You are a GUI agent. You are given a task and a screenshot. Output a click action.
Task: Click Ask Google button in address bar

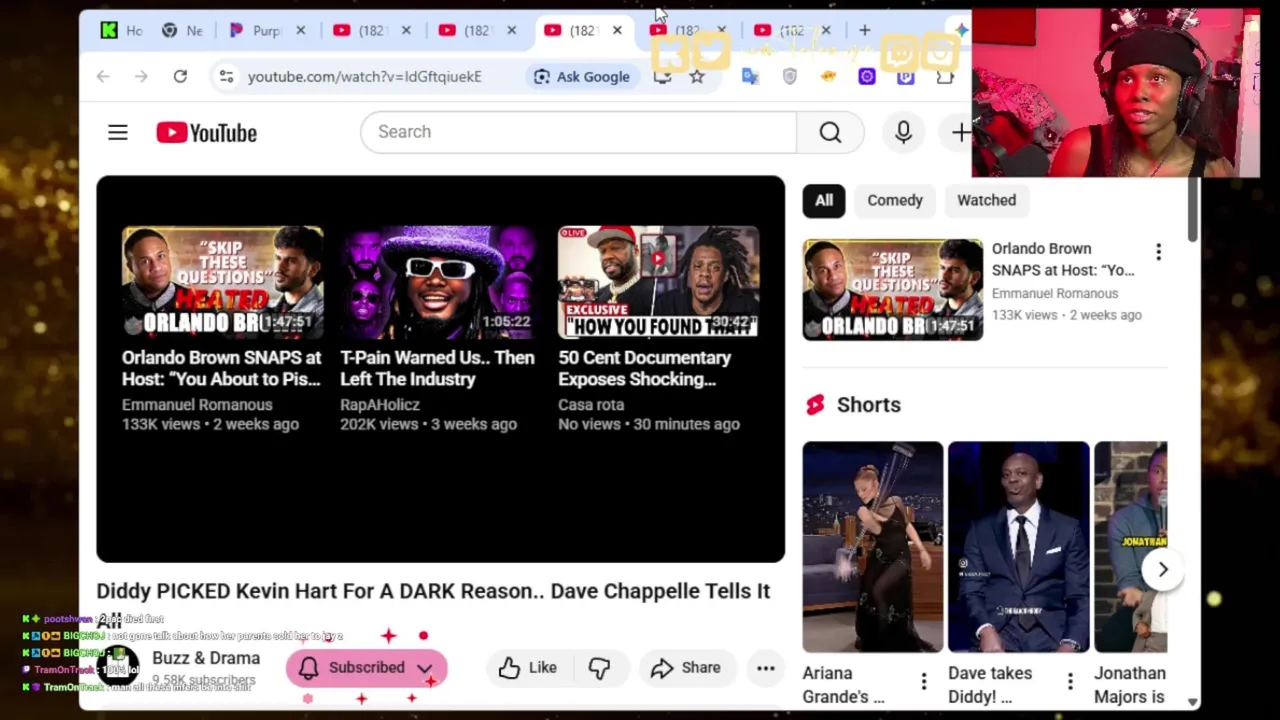click(582, 76)
